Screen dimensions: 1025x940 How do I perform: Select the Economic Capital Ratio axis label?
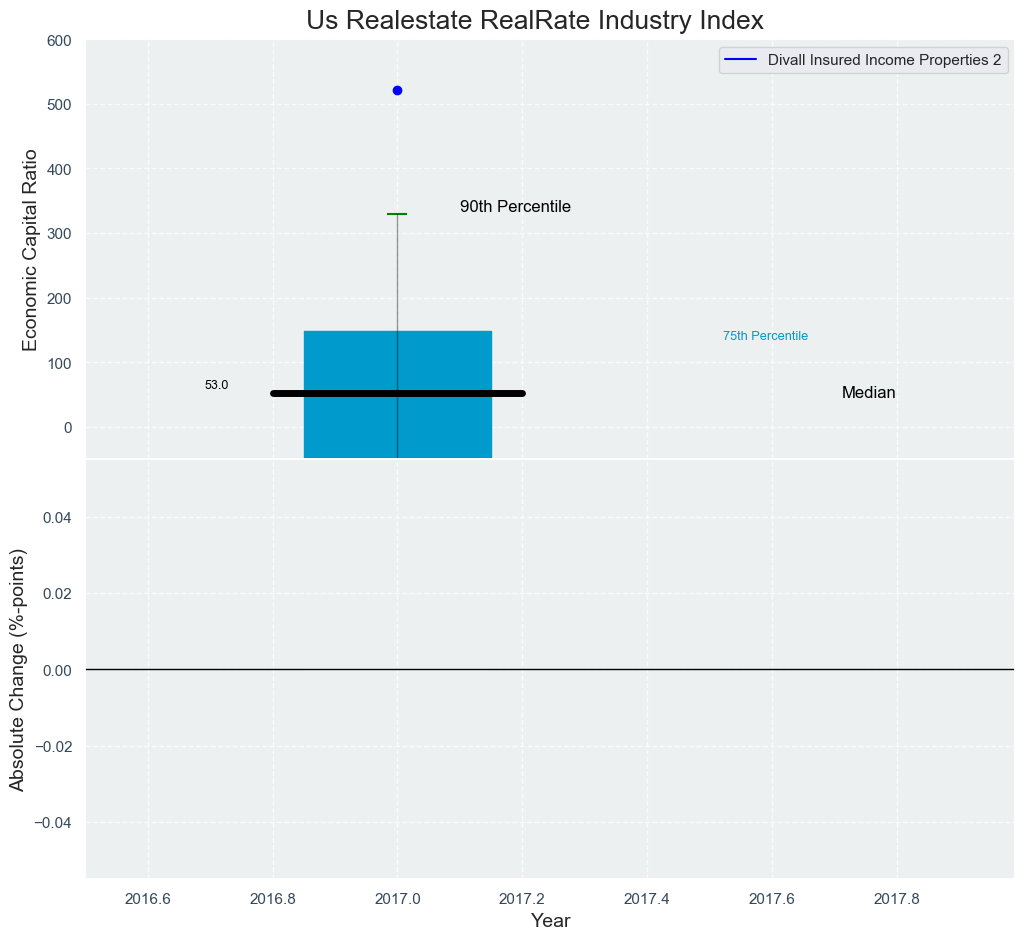(x=30, y=250)
